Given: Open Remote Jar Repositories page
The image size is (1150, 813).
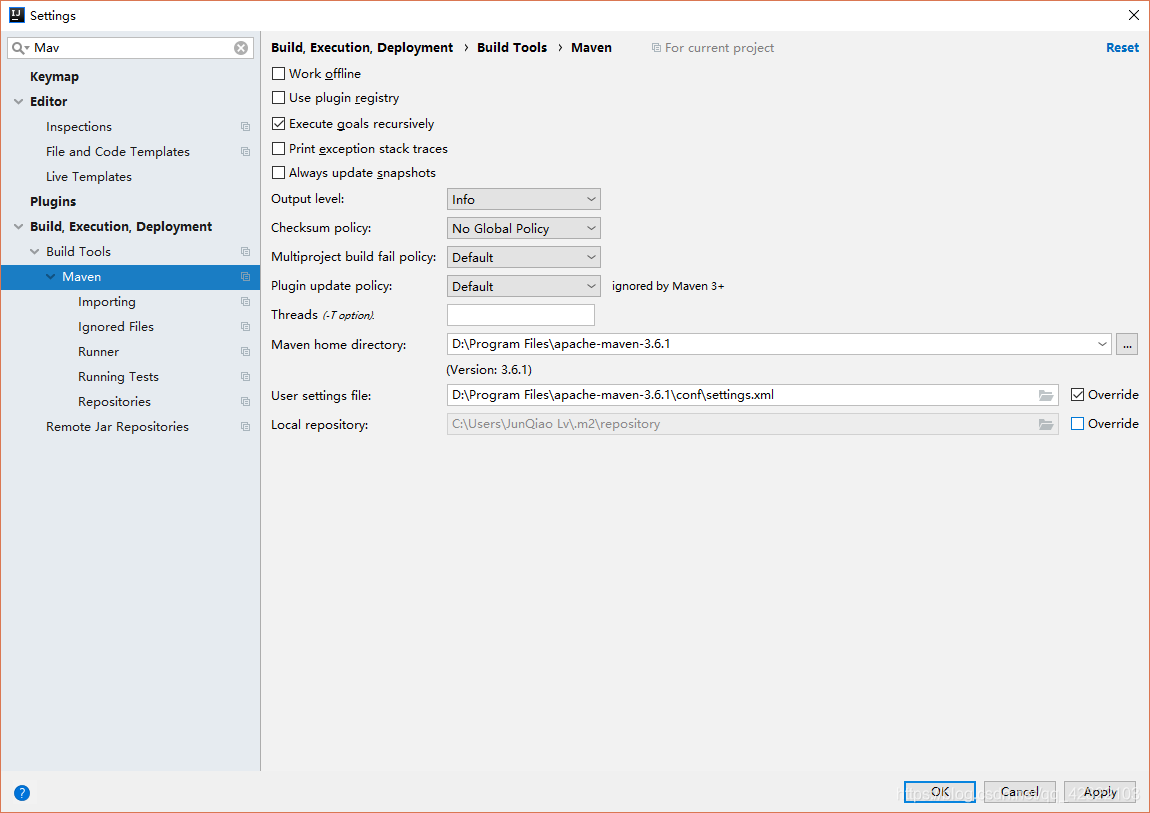Looking at the screenshot, I should pyautogui.click(x=117, y=427).
